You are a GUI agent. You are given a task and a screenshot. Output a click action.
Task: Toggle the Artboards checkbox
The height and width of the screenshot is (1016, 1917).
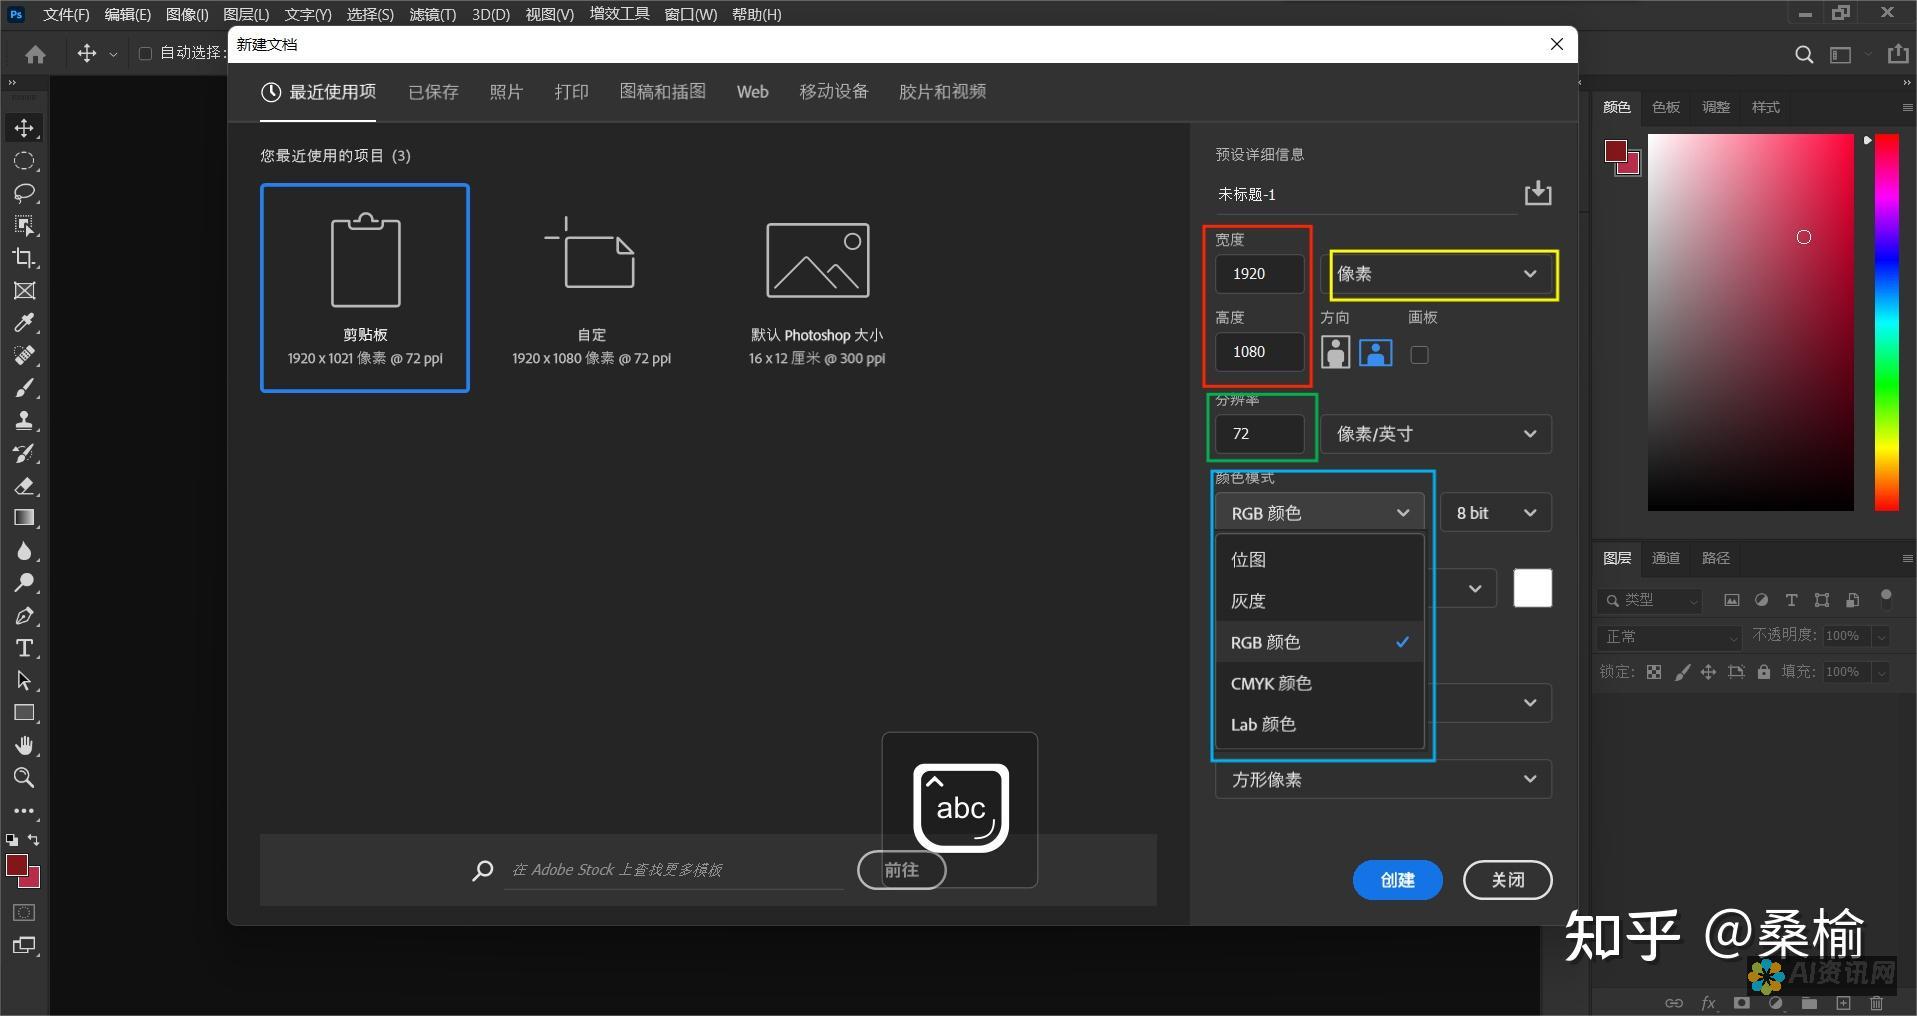click(1419, 355)
